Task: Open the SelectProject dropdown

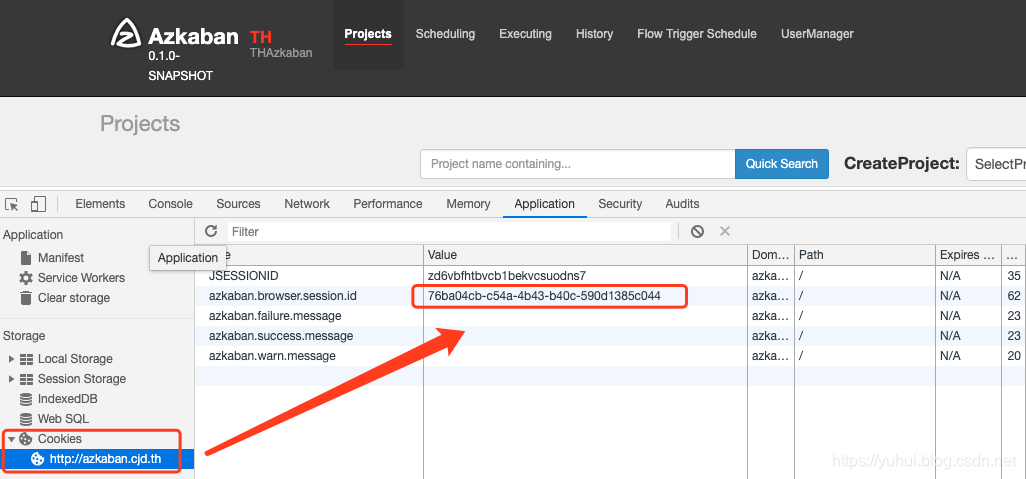Action: tap(996, 164)
